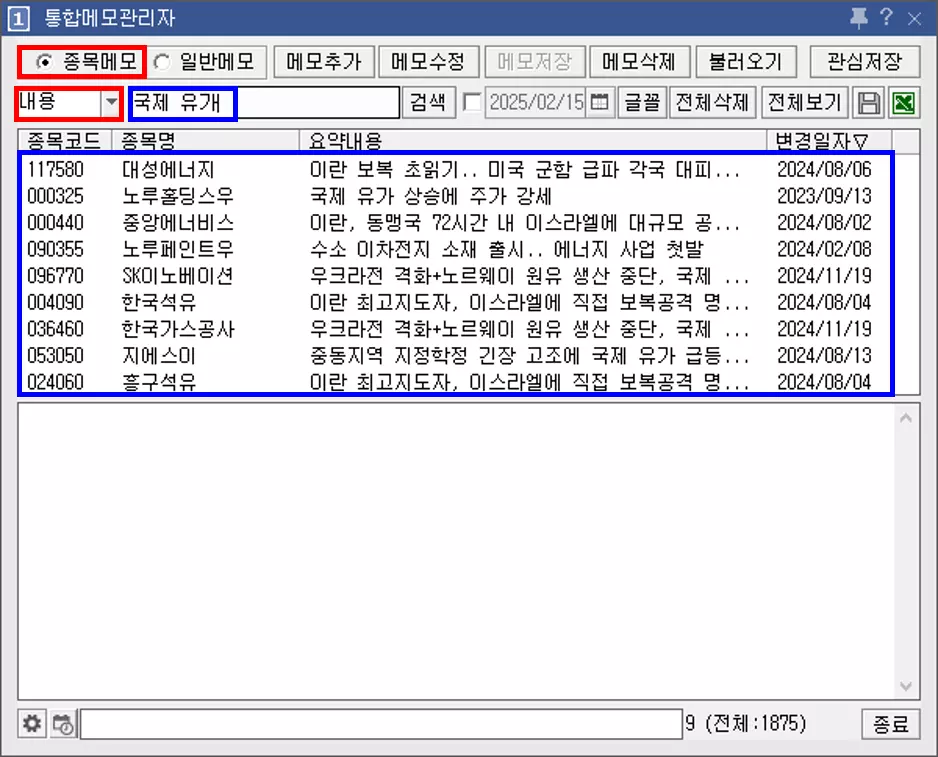Click the search keyword input field
Image resolution: width=938 pixels, height=757 pixels.
tap(264, 103)
